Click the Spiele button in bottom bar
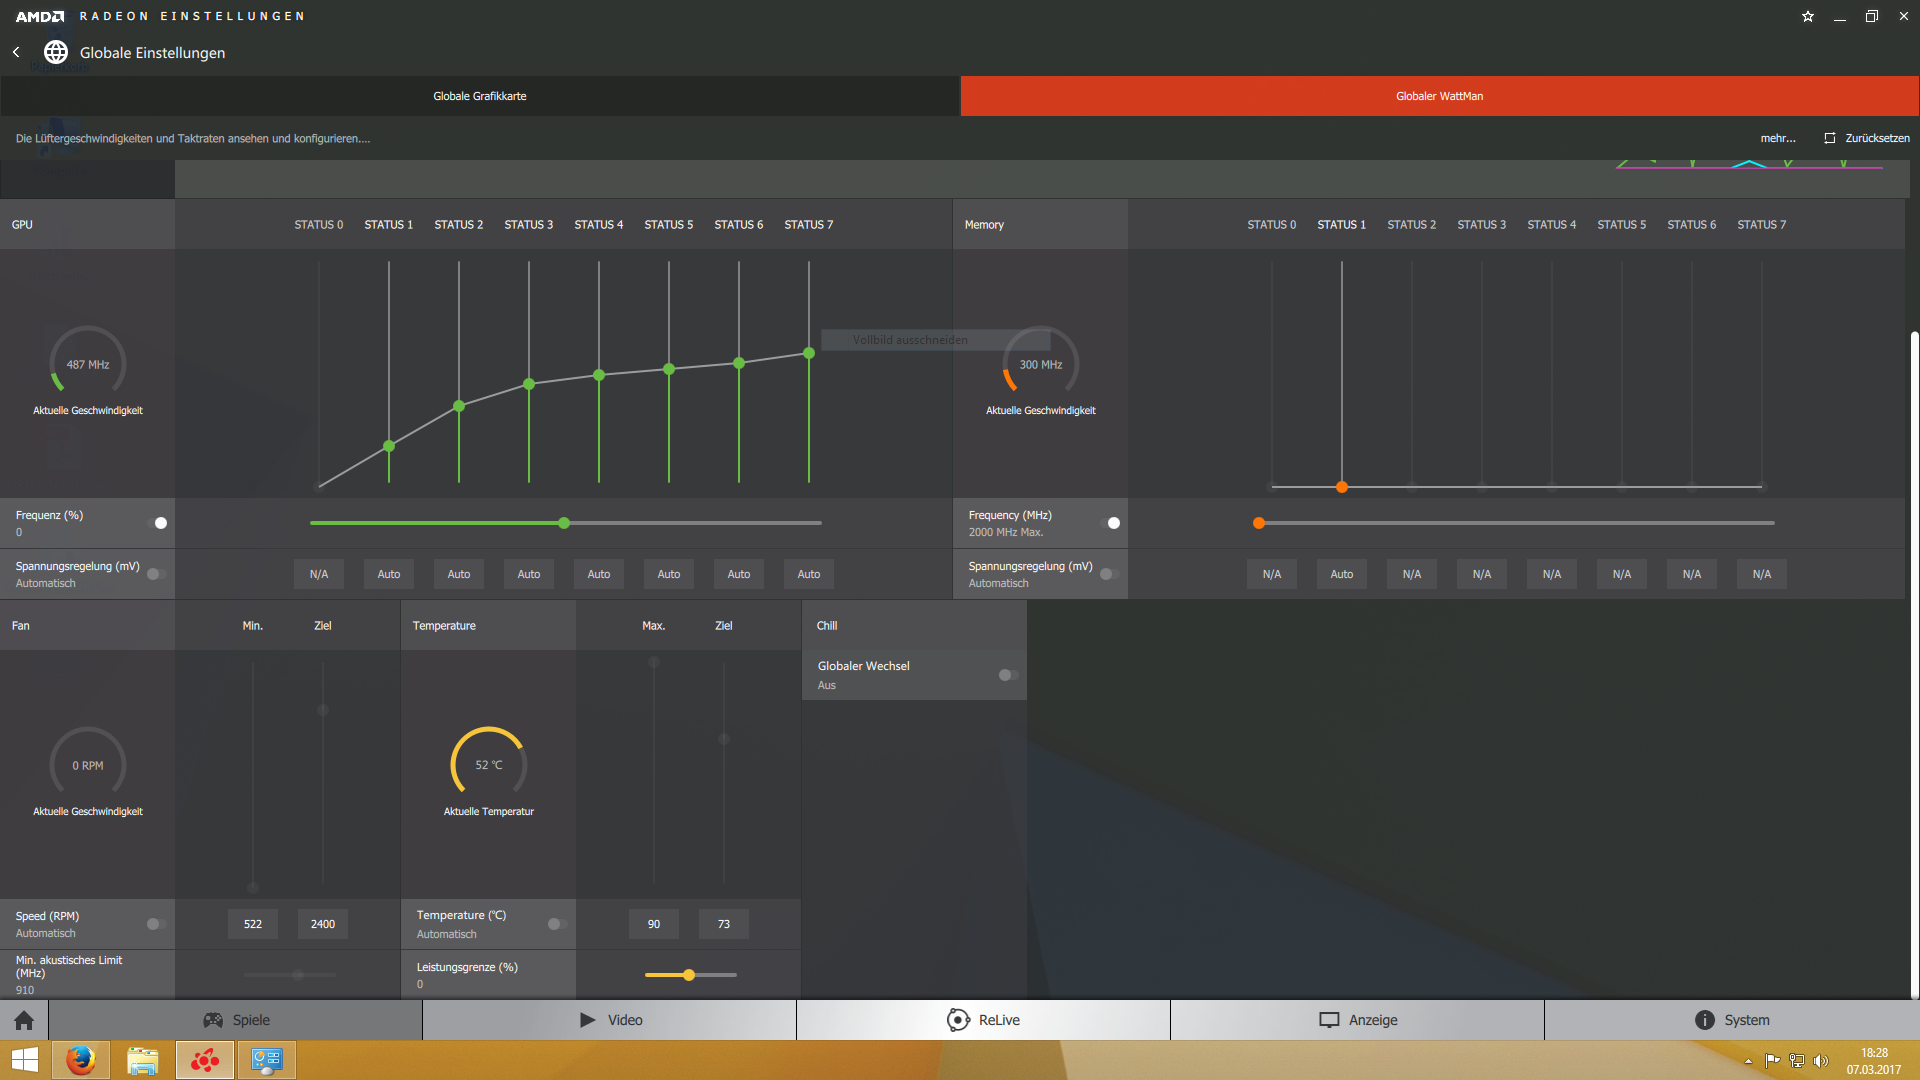This screenshot has width=1920, height=1080. tap(236, 1020)
